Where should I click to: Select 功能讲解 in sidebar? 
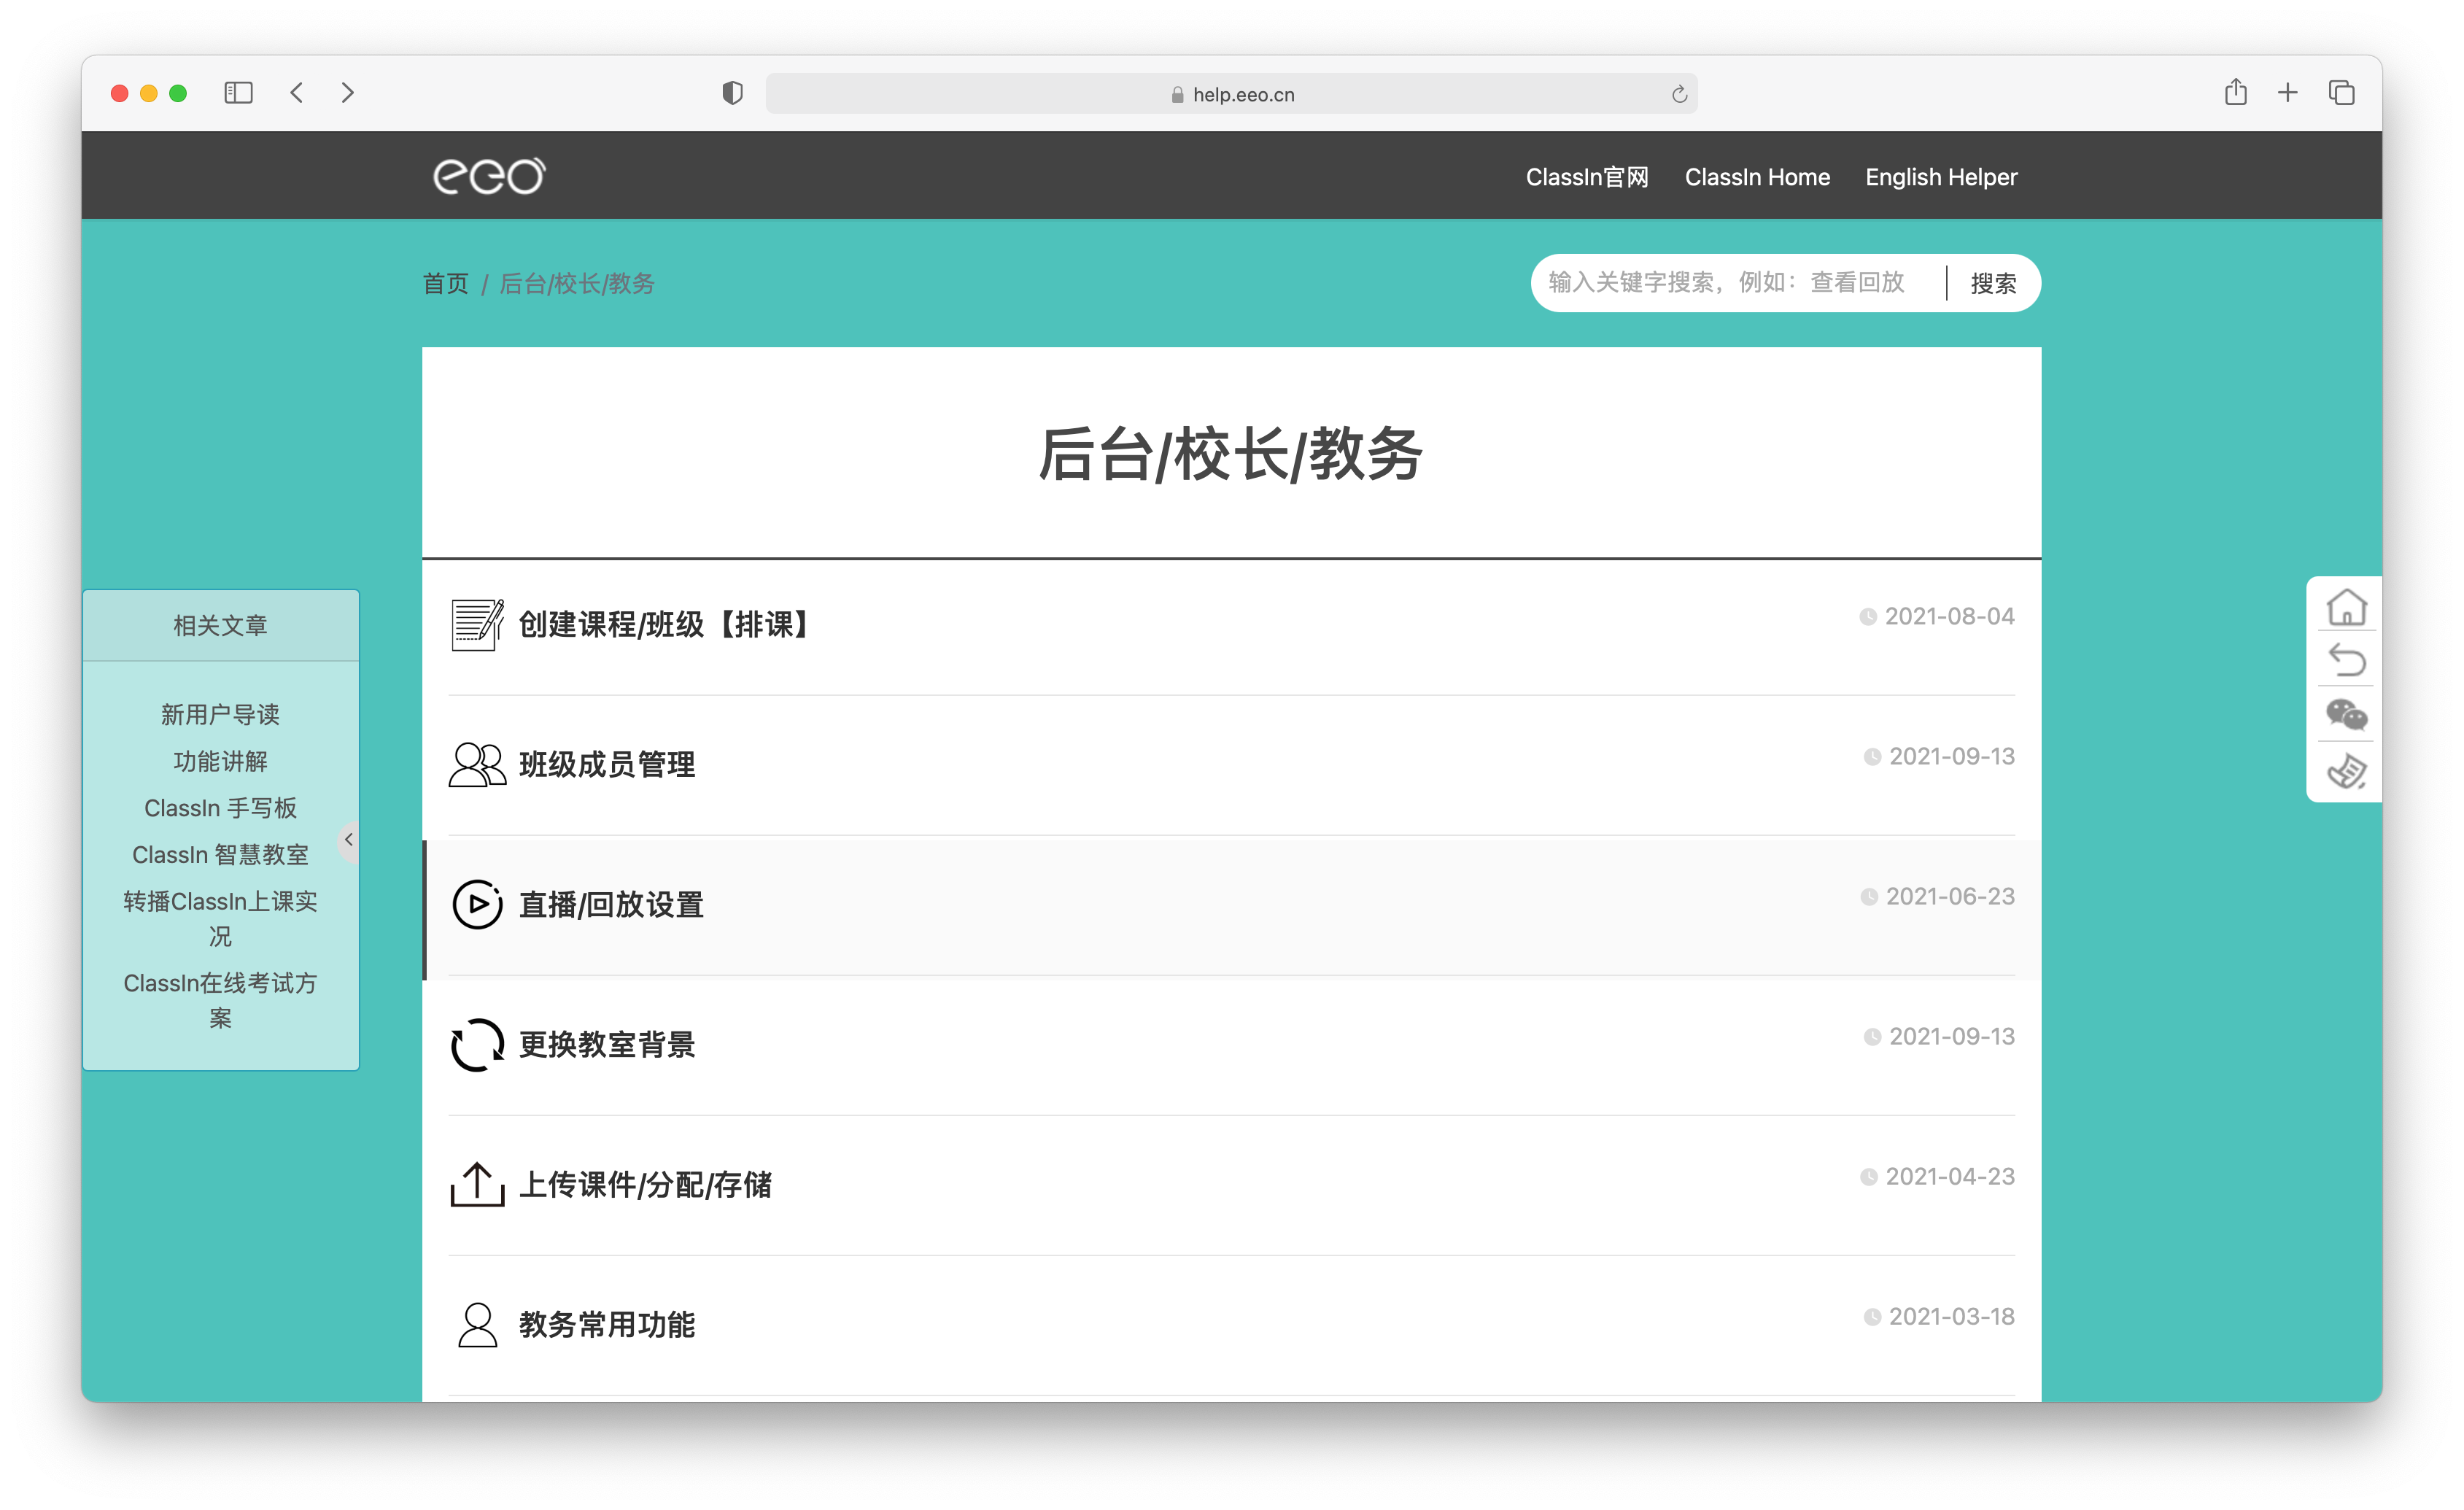(220, 761)
